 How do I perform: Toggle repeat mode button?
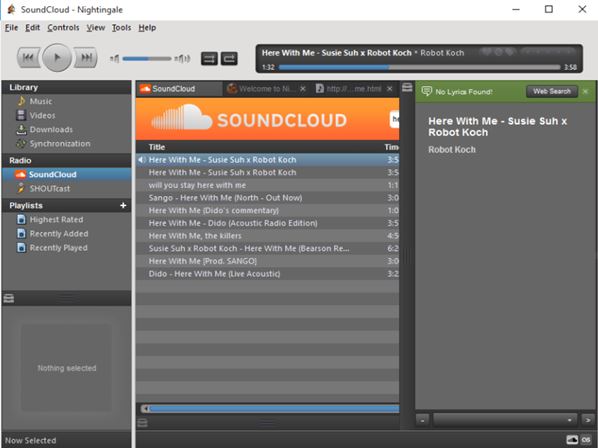[229, 58]
